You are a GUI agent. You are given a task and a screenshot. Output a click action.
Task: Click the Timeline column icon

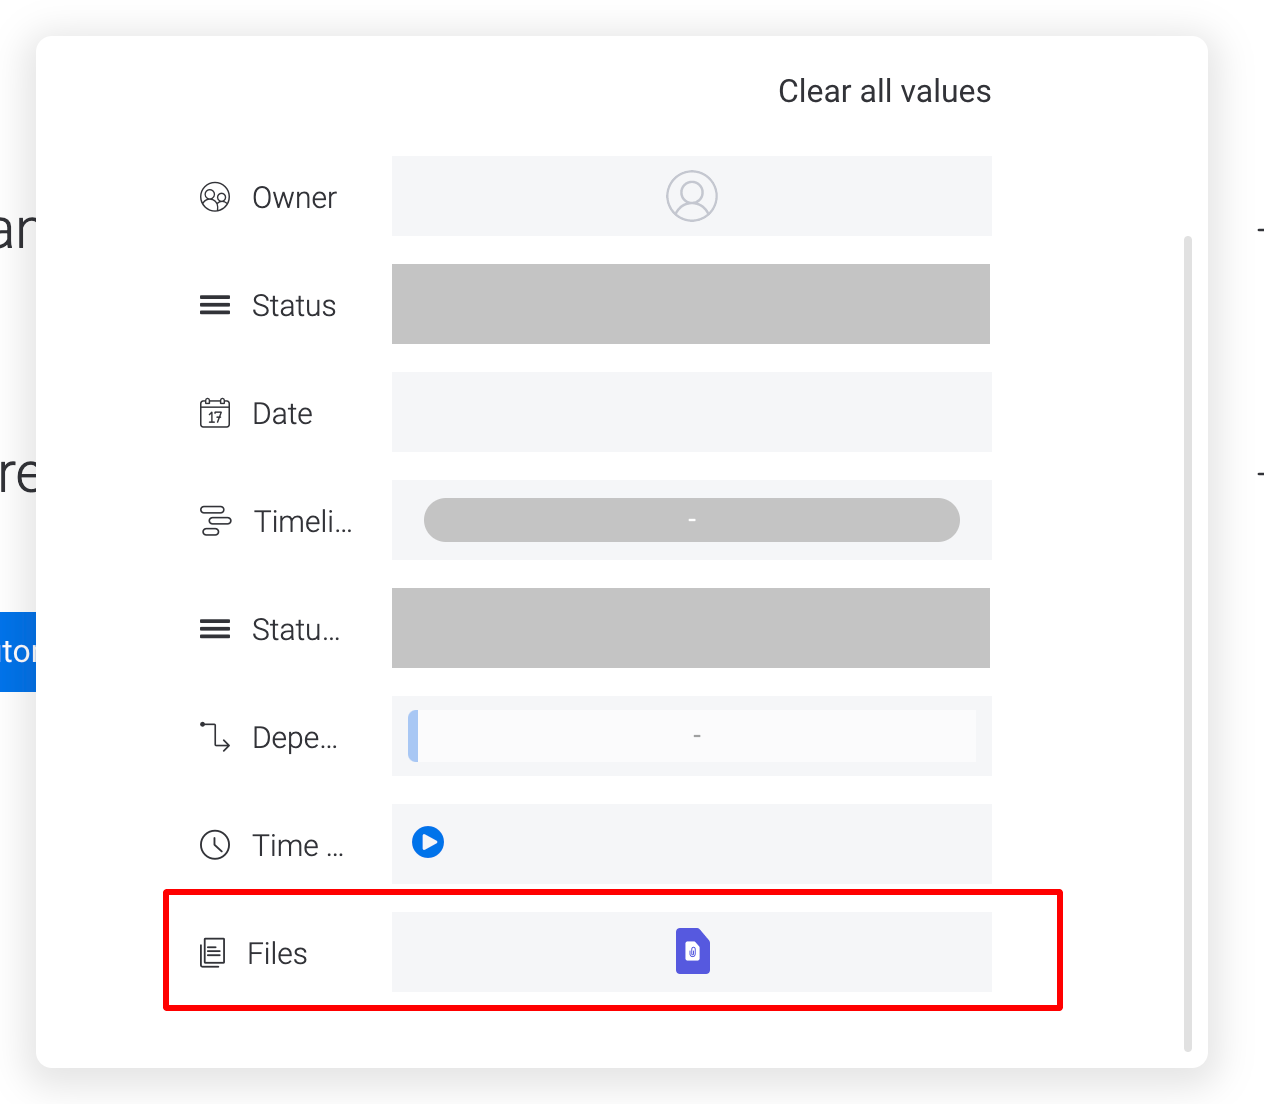coord(214,520)
